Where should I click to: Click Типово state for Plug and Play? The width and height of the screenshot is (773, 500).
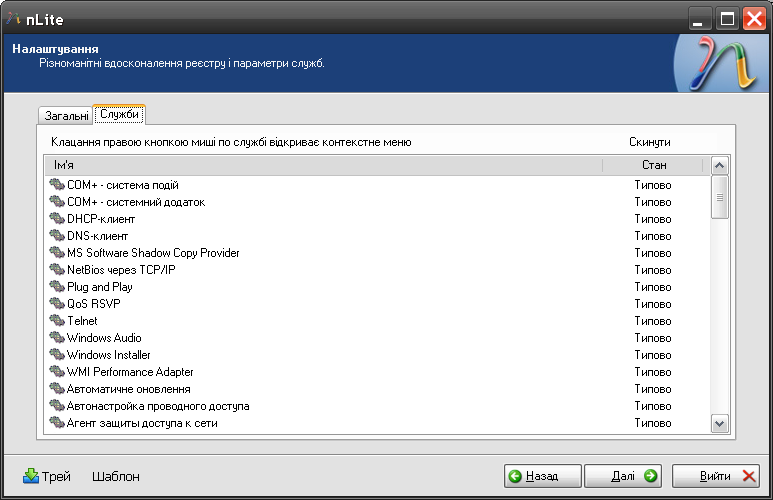653,287
